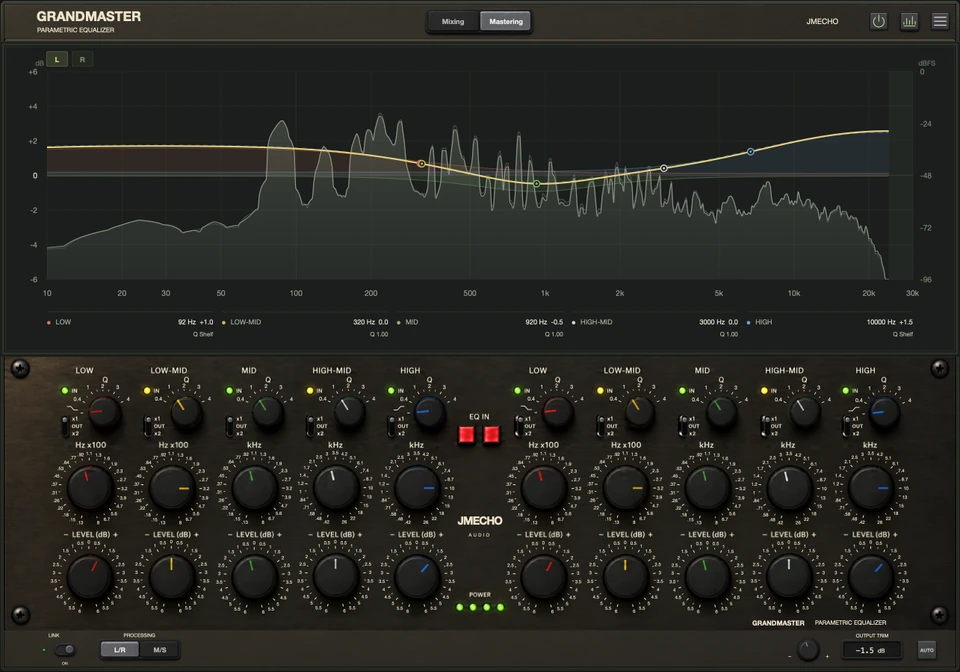Flip the left-channel MID x1/OUT/x2 switch

[229, 426]
